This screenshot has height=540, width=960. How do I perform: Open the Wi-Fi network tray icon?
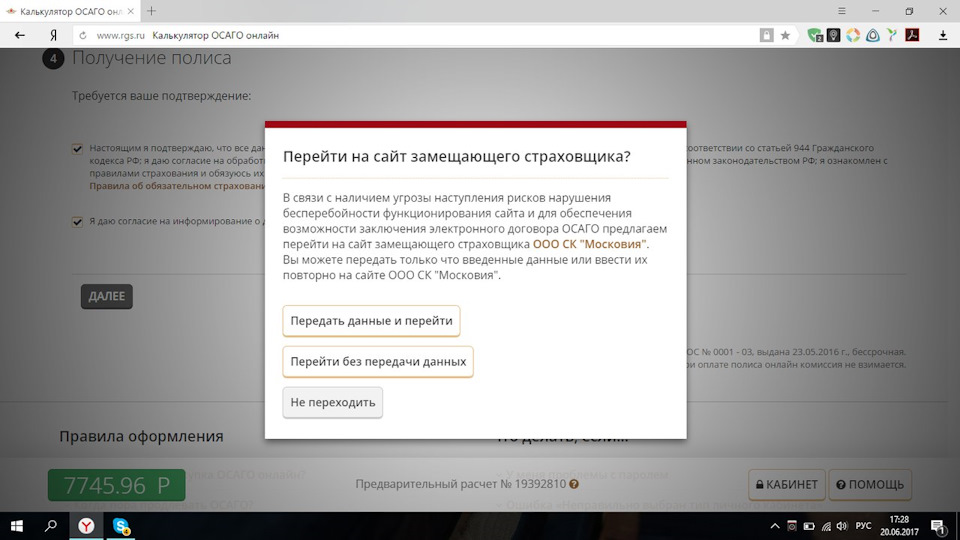[x=826, y=527]
